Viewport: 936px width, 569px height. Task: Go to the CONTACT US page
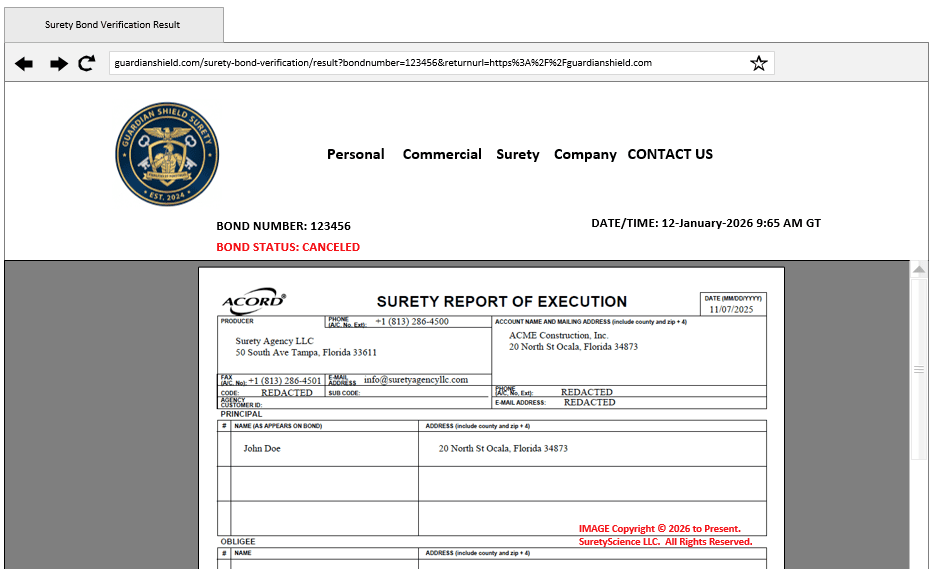point(670,154)
